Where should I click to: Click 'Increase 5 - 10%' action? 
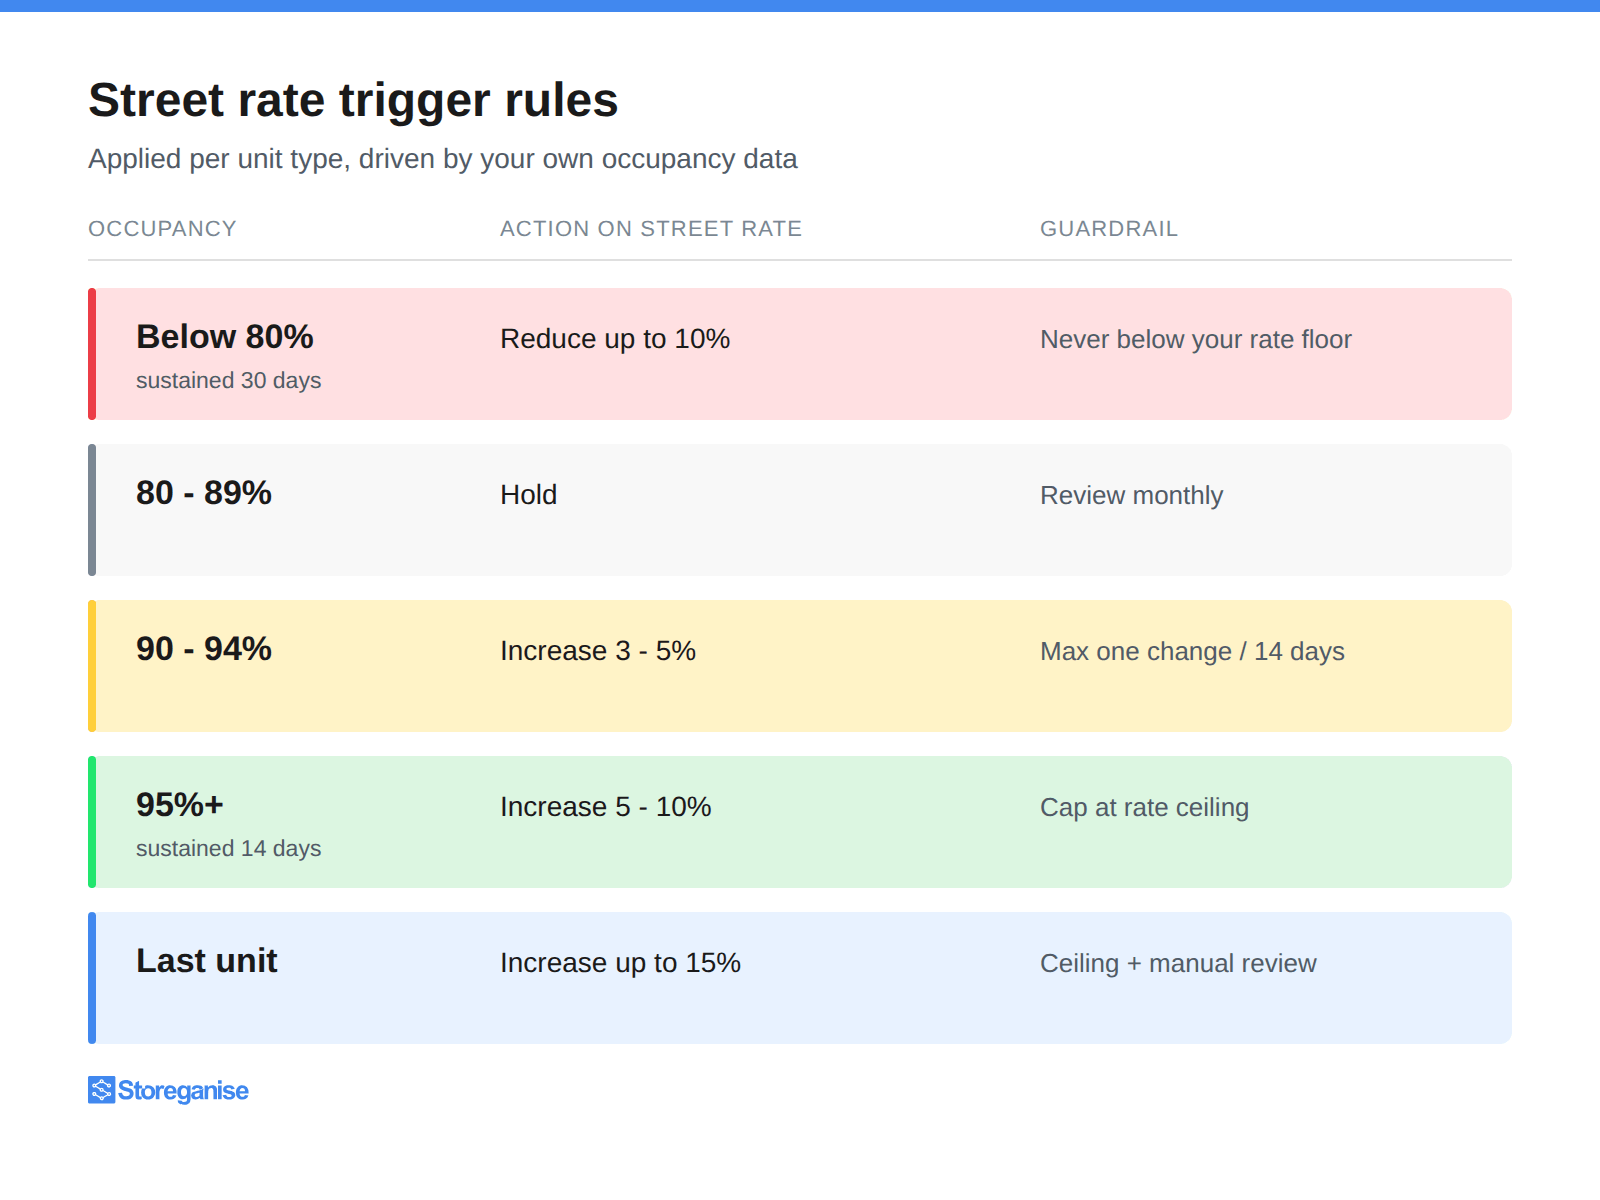click(605, 807)
